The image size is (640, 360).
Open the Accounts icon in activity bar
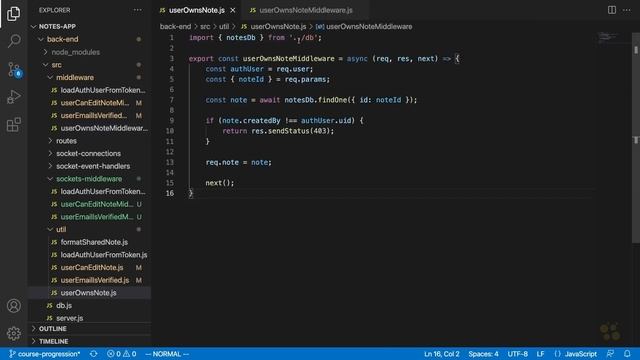pos(13,306)
